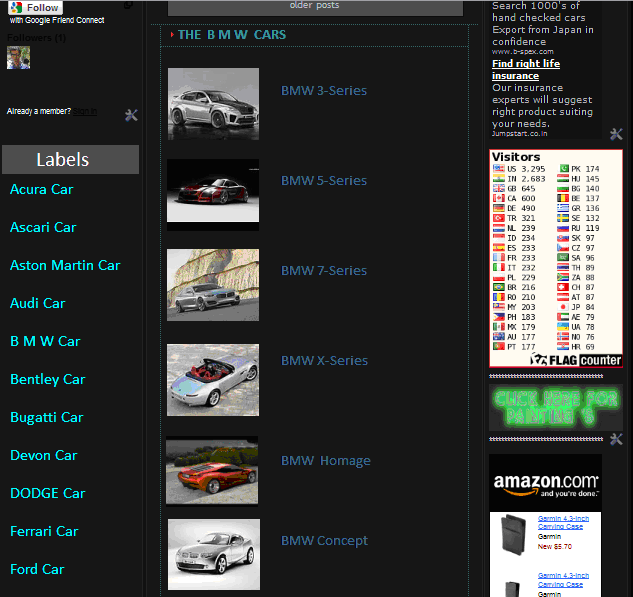Open the BMW 3-Series link
The width and height of the screenshot is (633, 597).
point(324,90)
